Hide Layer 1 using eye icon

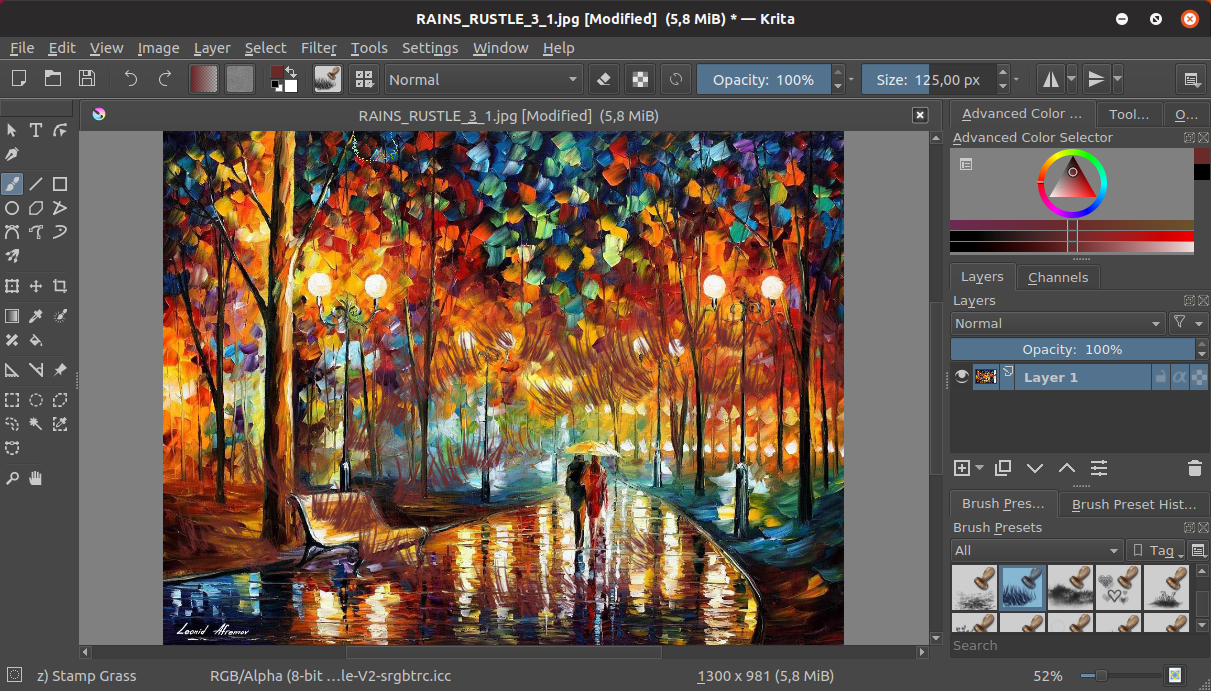click(962, 377)
